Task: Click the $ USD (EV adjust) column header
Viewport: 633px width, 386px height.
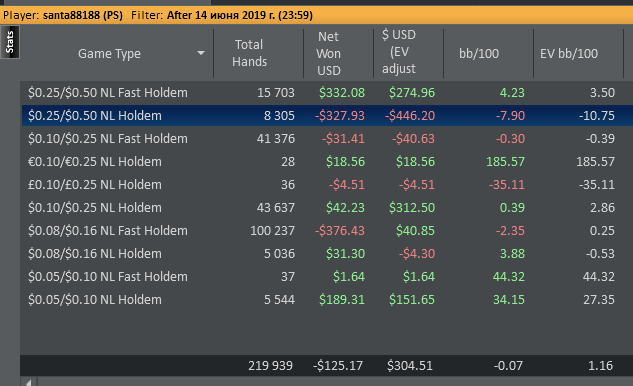Action: pyautogui.click(x=408, y=53)
